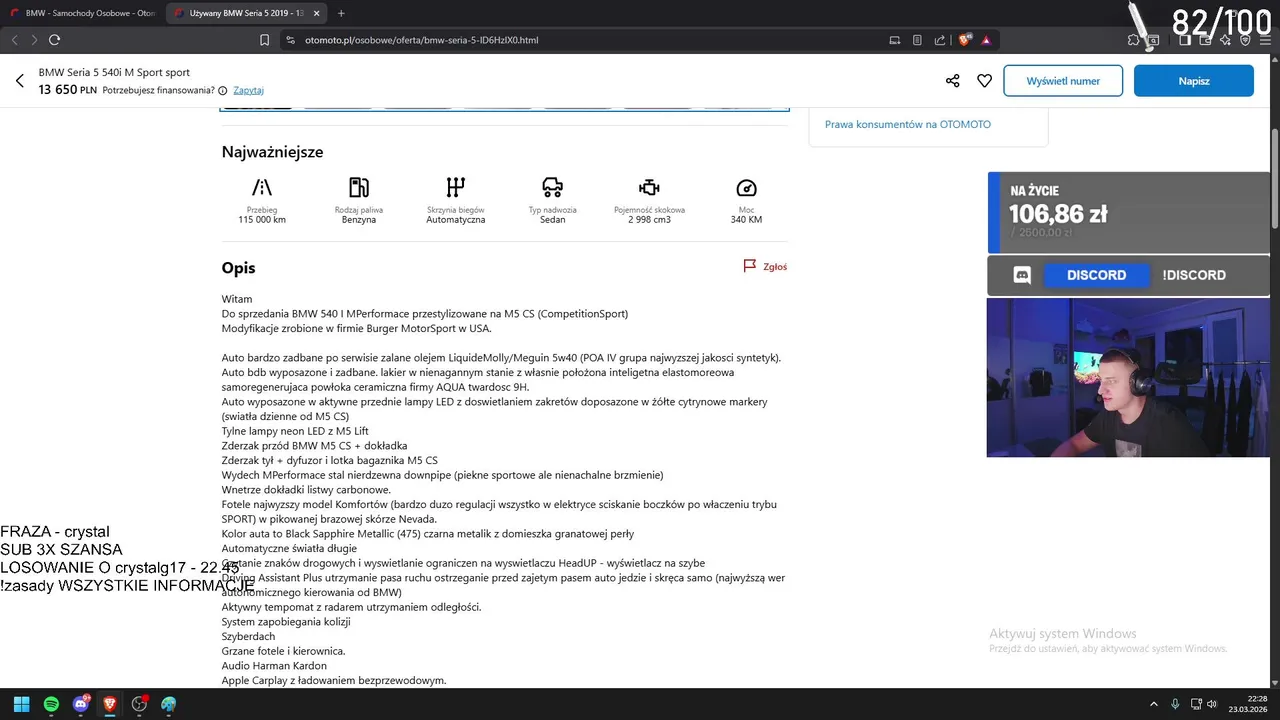This screenshot has height=720, width=1280.
Task: Click the Typ nadwozia car body icon
Action: (553, 187)
